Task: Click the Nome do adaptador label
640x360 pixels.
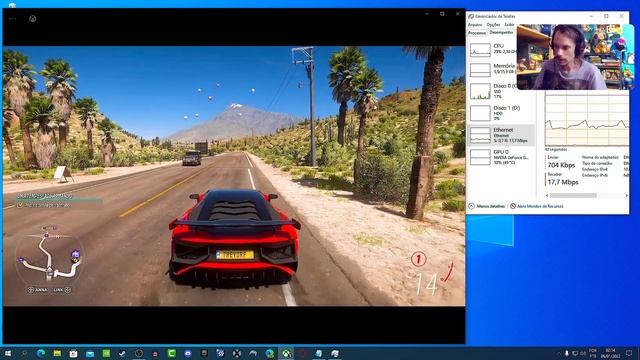Action: (x=600, y=157)
